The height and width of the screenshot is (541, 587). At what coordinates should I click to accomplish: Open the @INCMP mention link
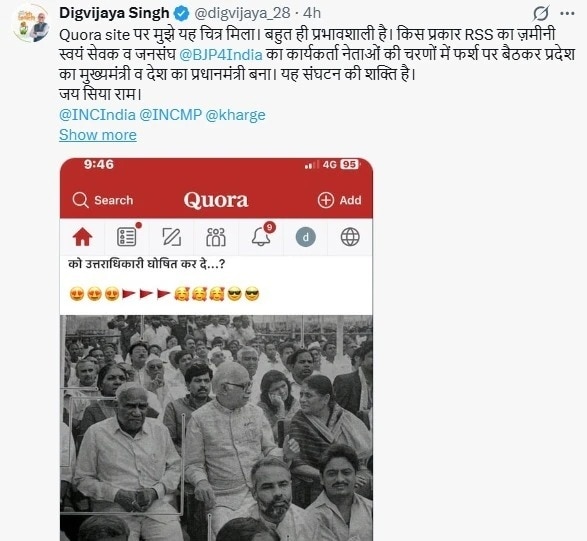(x=171, y=115)
